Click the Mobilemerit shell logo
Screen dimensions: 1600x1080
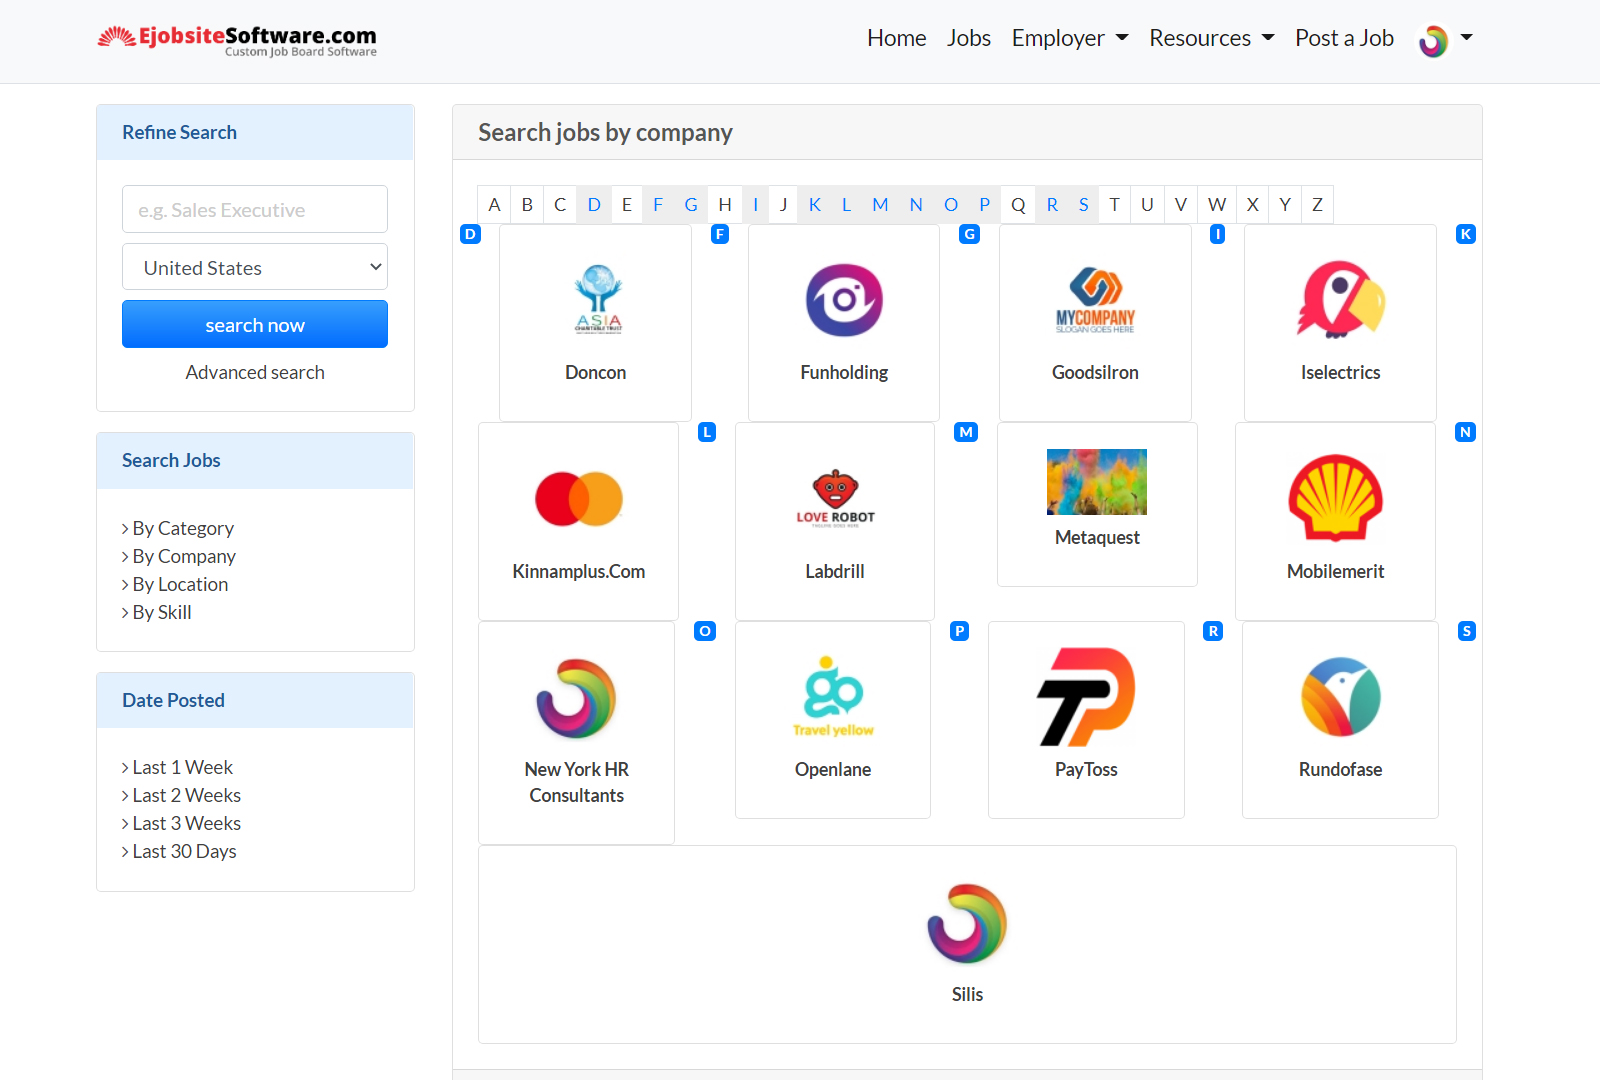1335,498
